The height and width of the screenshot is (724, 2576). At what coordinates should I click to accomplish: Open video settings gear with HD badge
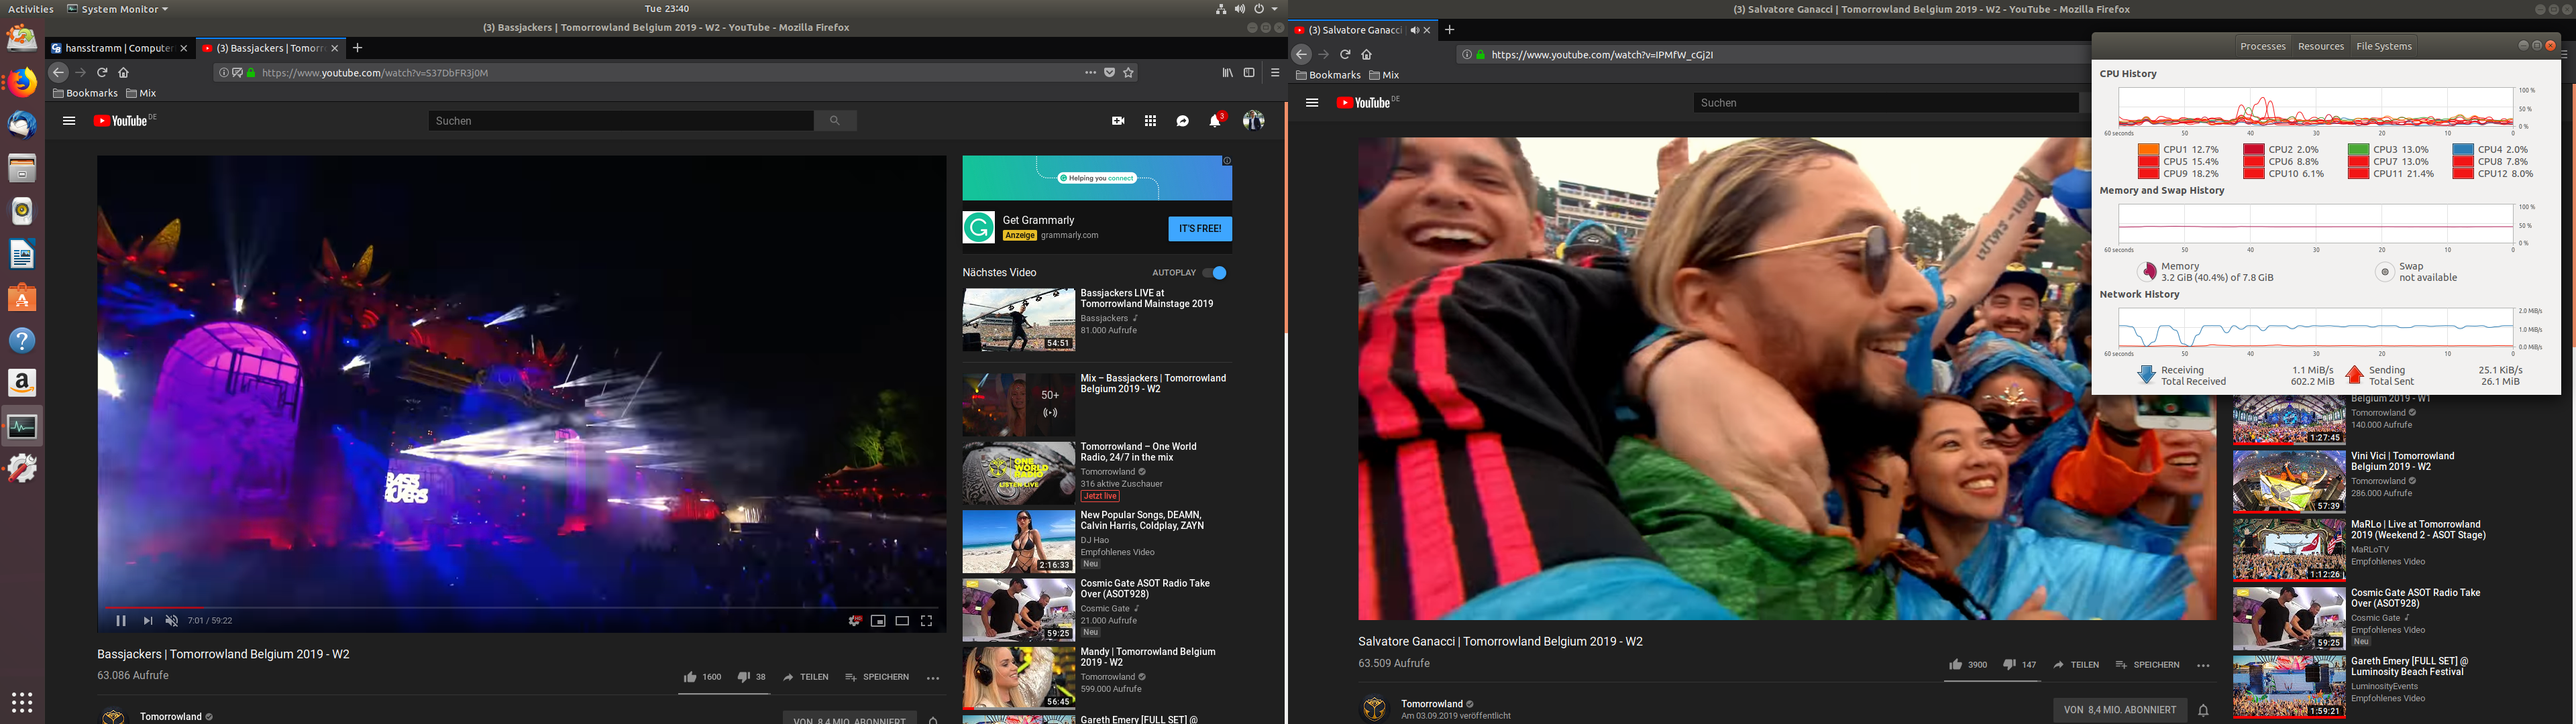[x=854, y=621]
